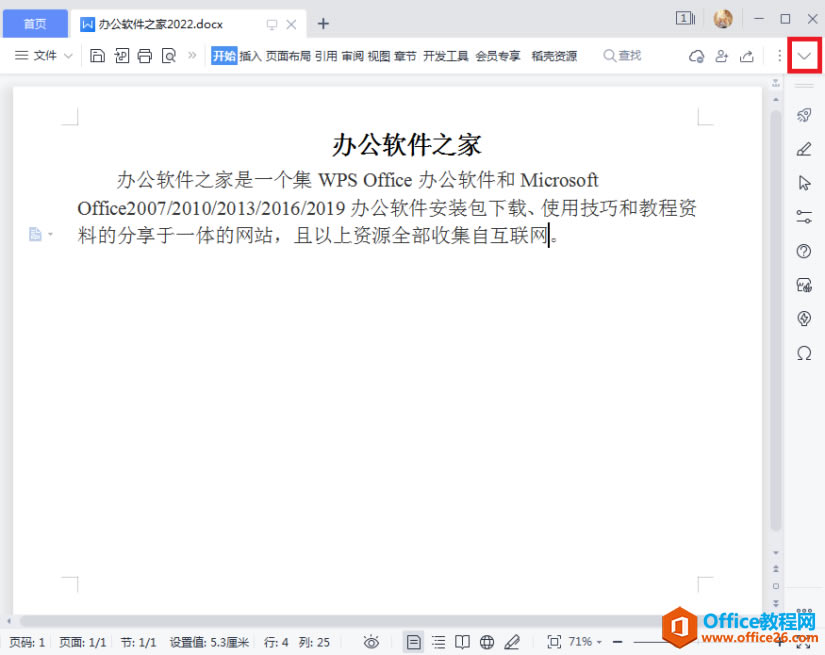Click the tab display mode icon
The image size is (825, 655).
pos(272,24)
